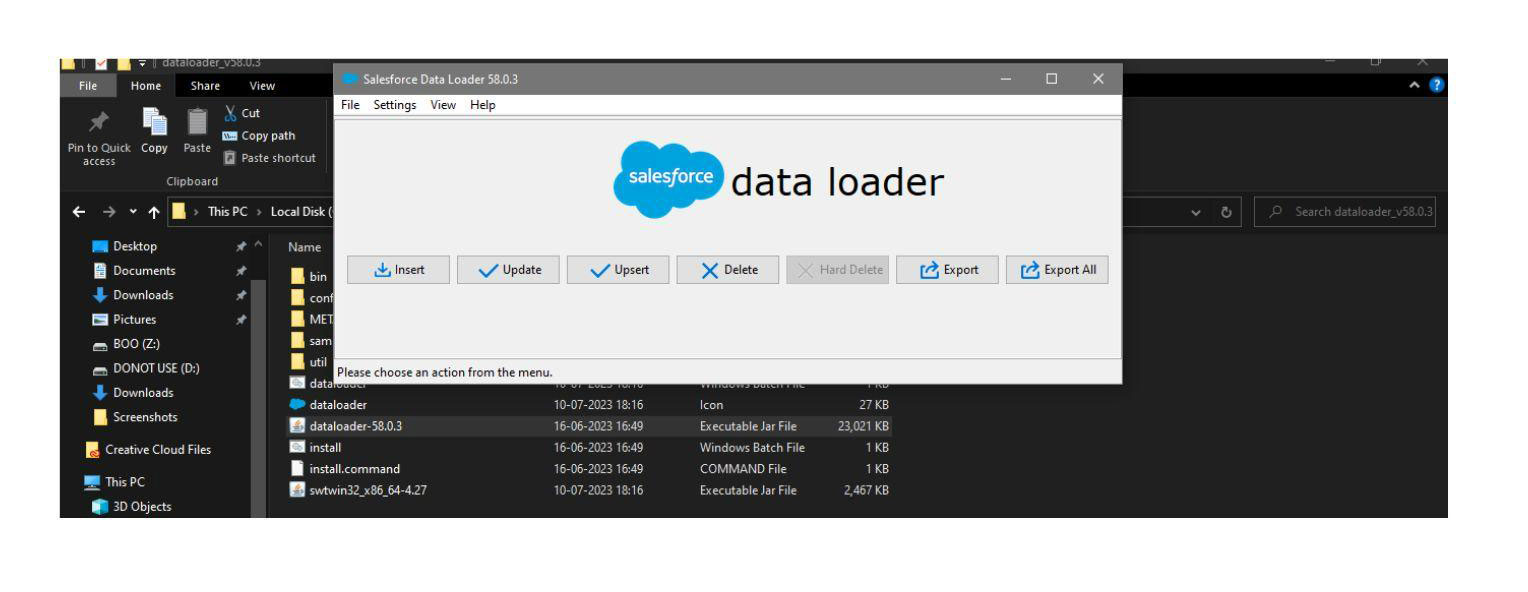Click the Explorer refresh icon
The width and height of the screenshot is (1528, 592).
(1226, 213)
